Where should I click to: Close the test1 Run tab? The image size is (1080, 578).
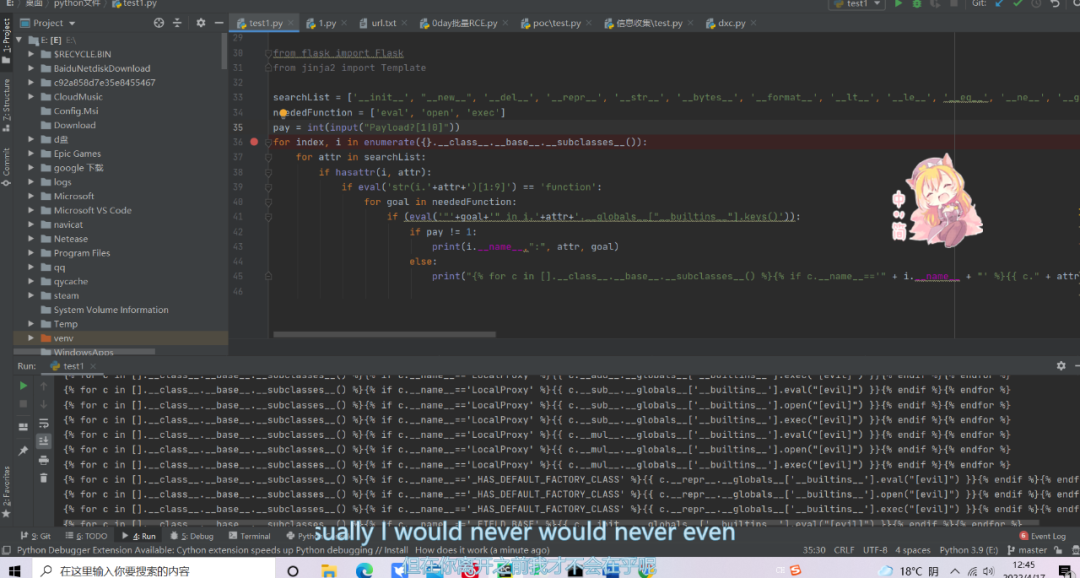[x=93, y=367]
